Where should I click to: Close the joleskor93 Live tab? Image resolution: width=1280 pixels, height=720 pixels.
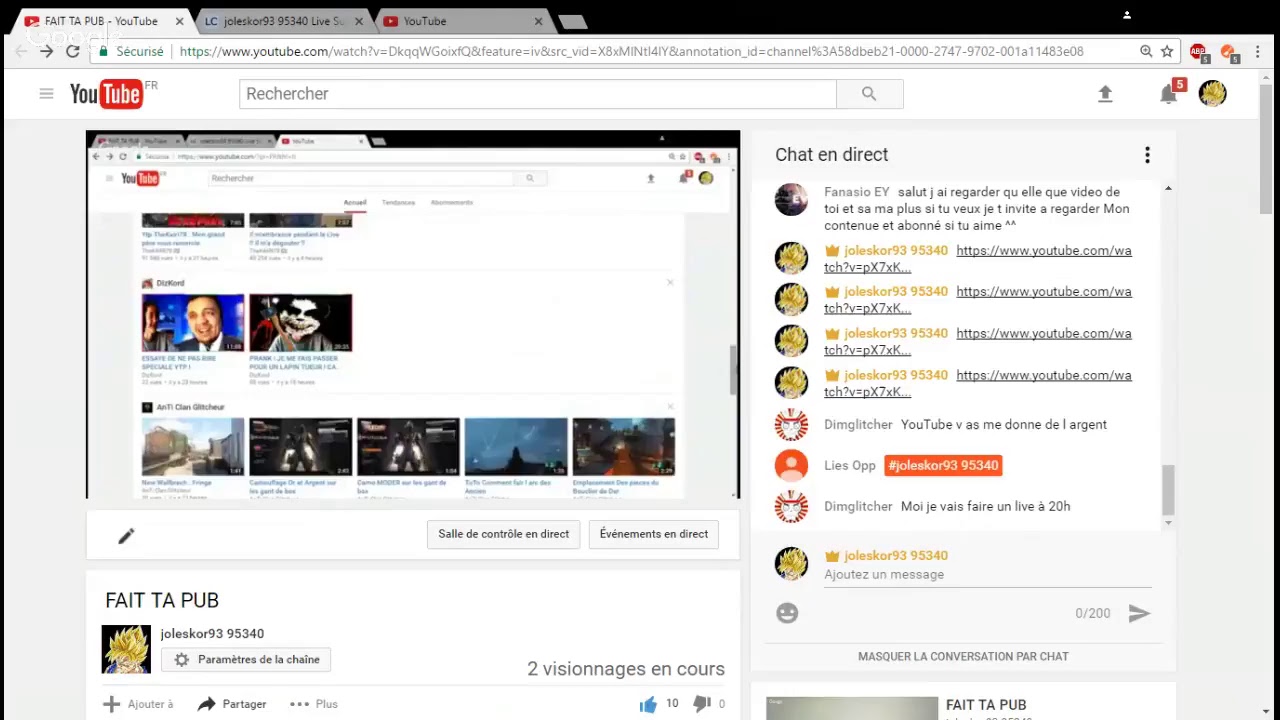point(359,21)
